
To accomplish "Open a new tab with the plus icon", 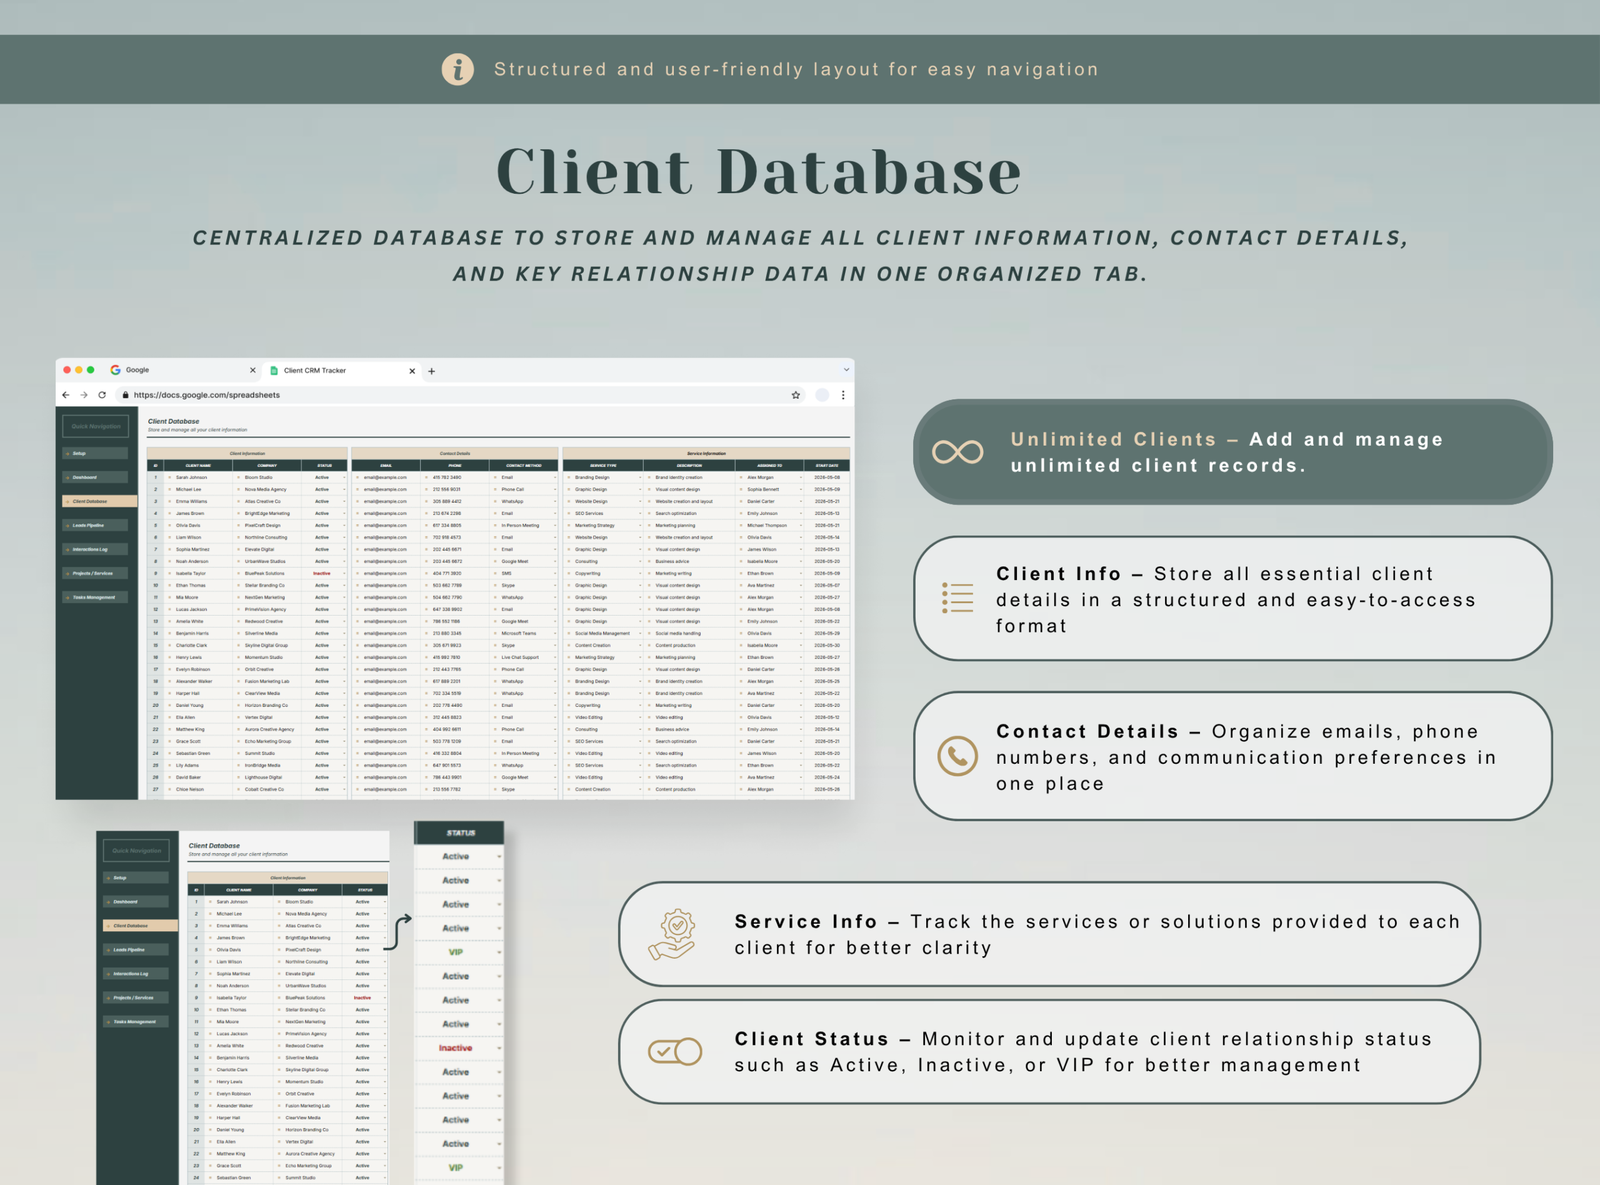I will (x=432, y=371).
